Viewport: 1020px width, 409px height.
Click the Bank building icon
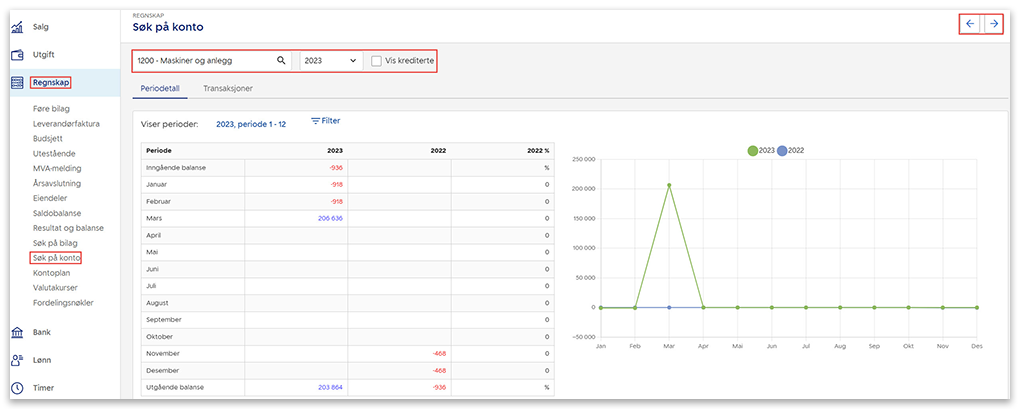17,332
